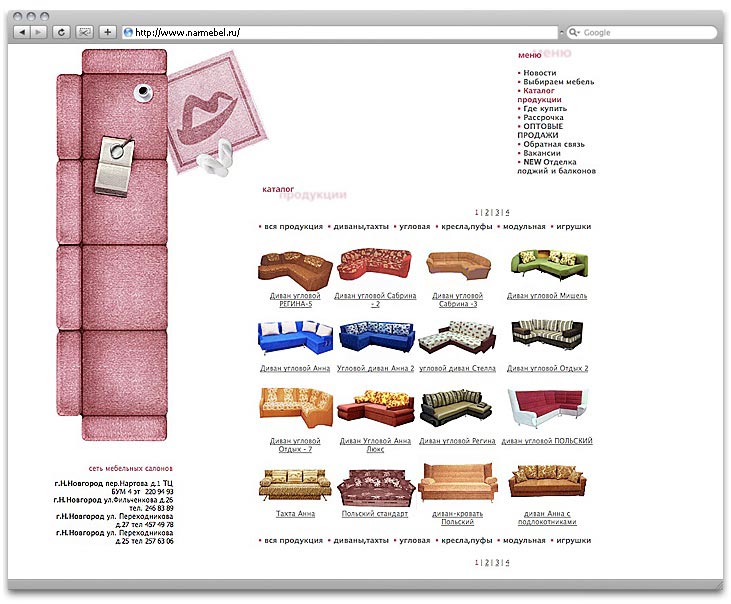
Task: Open диван-кровать Польский thumbnail
Action: [x=457, y=483]
